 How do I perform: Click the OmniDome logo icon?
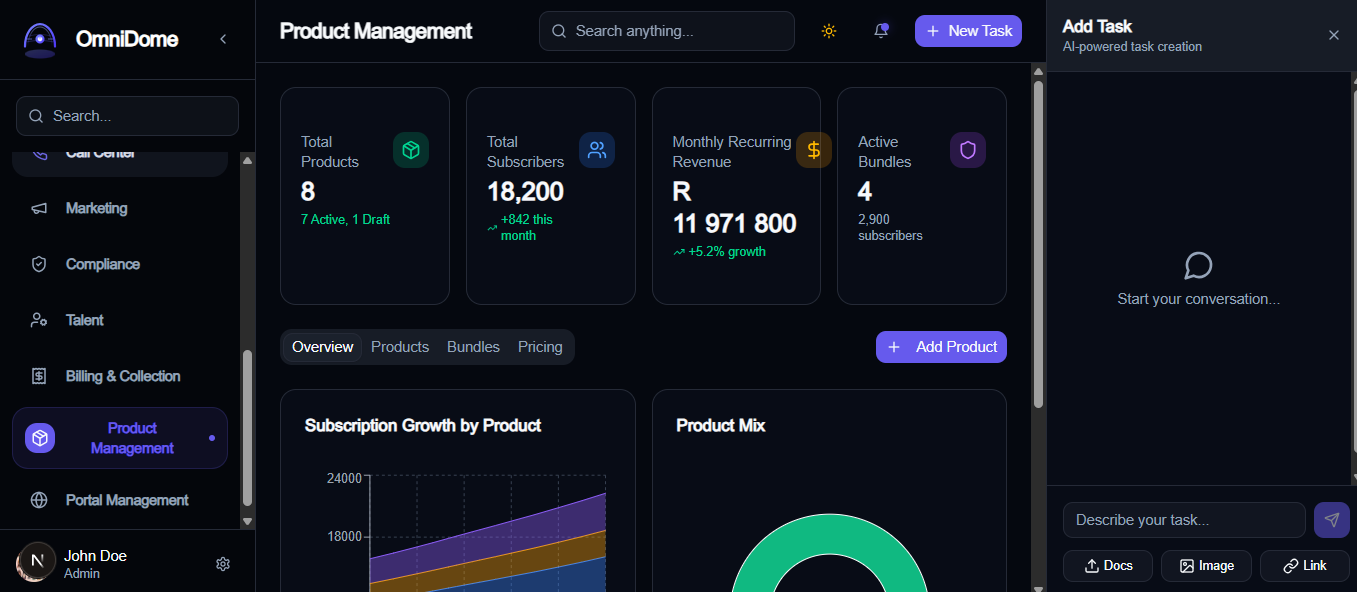coord(40,40)
